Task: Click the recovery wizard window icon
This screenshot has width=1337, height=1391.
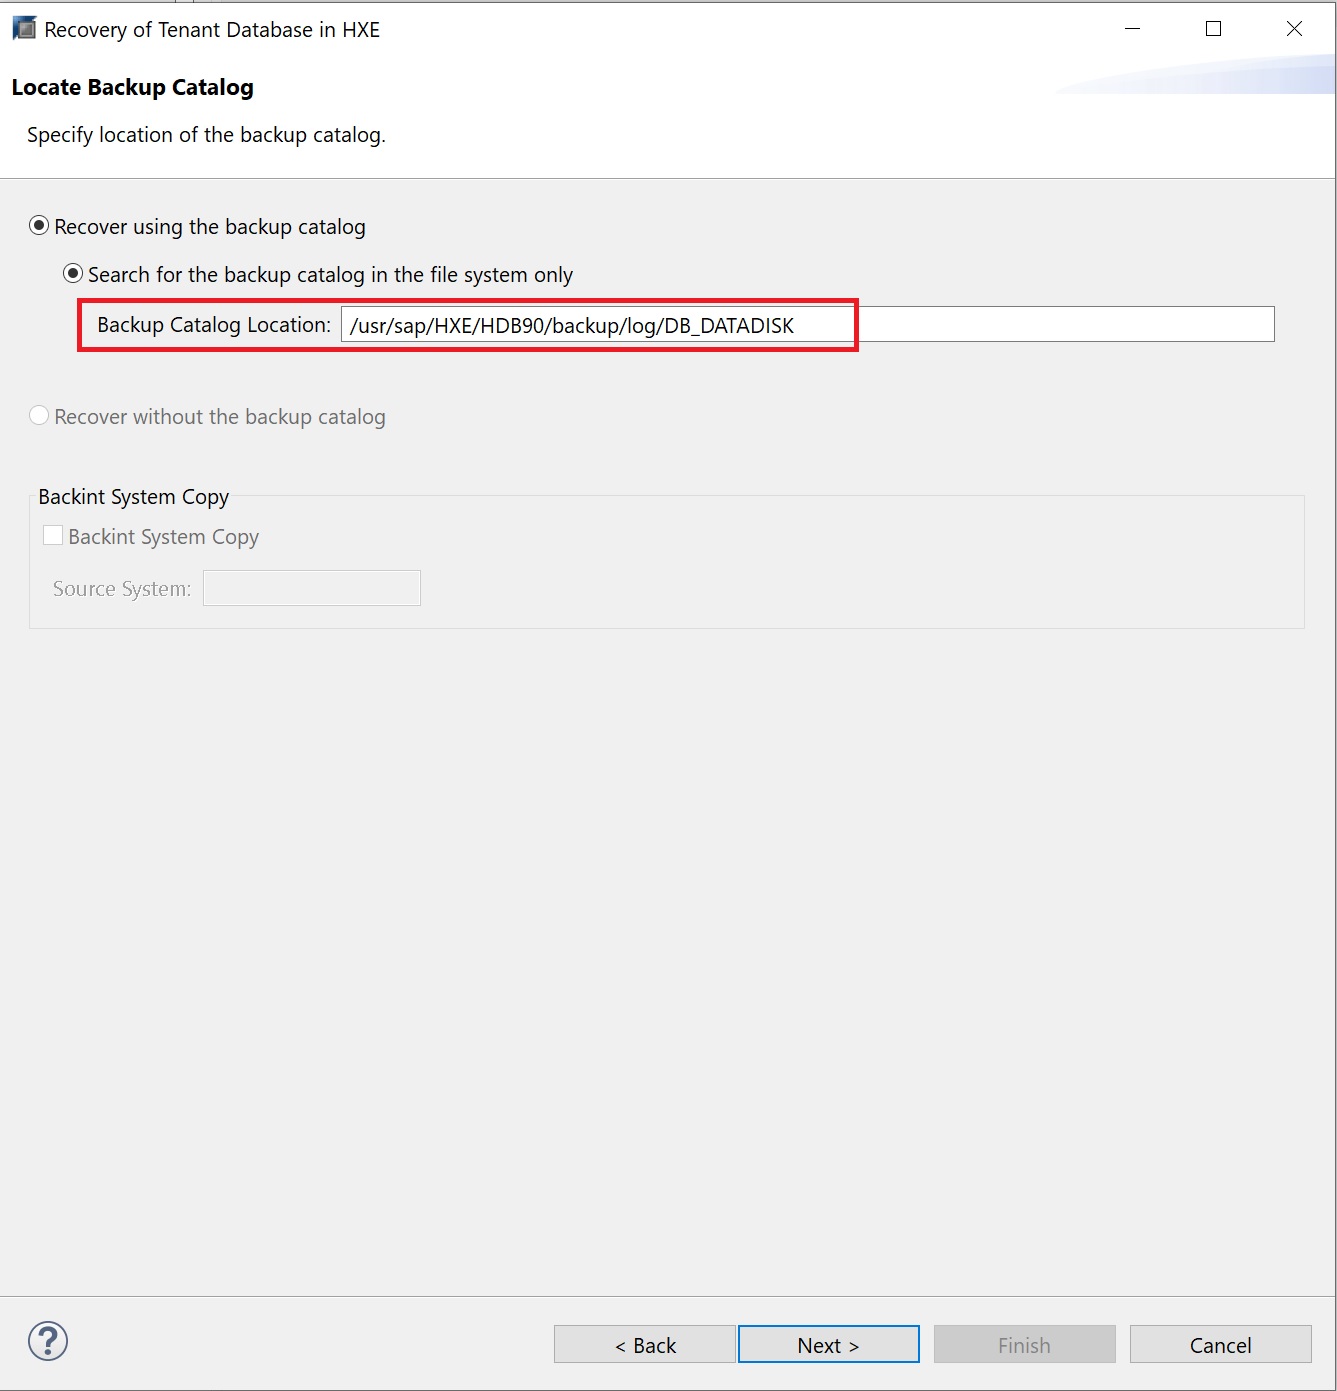Action: pyautogui.click(x=24, y=29)
